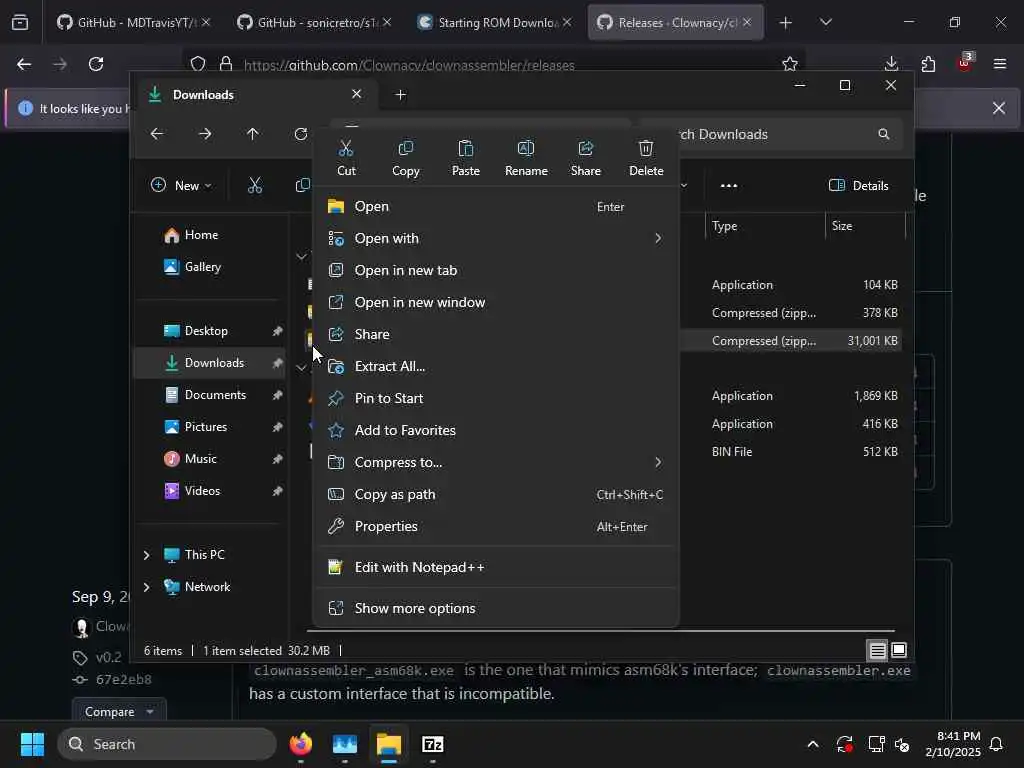Open Videos in the navigation pane
1024x768 pixels.
211,491
